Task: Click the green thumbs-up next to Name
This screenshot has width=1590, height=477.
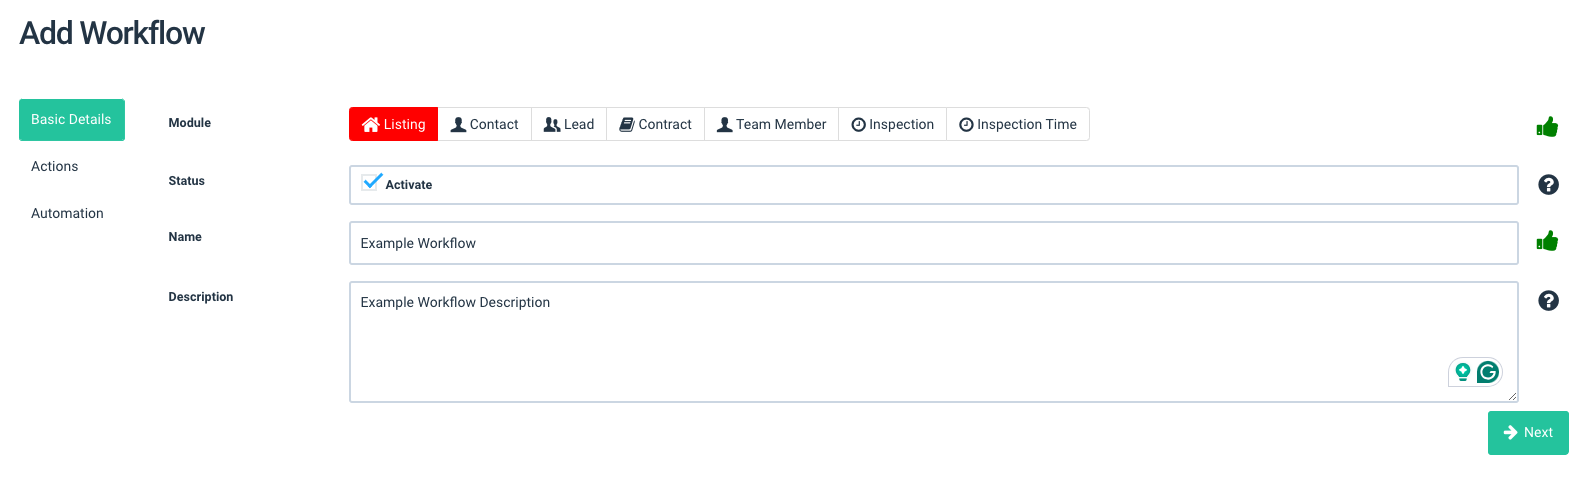Action: pyautogui.click(x=1547, y=241)
